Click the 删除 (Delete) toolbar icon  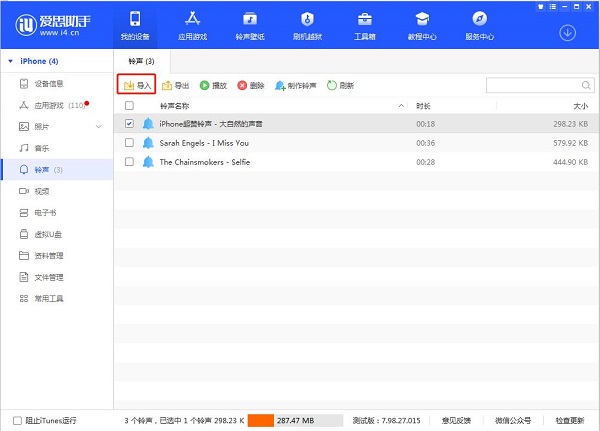pyautogui.click(x=242, y=86)
